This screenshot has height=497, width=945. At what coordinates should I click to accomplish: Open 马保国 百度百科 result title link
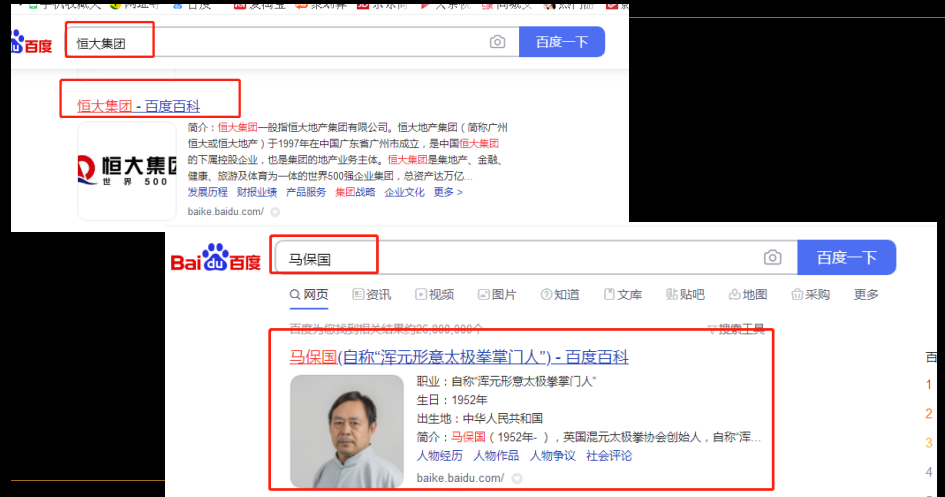(459, 357)
